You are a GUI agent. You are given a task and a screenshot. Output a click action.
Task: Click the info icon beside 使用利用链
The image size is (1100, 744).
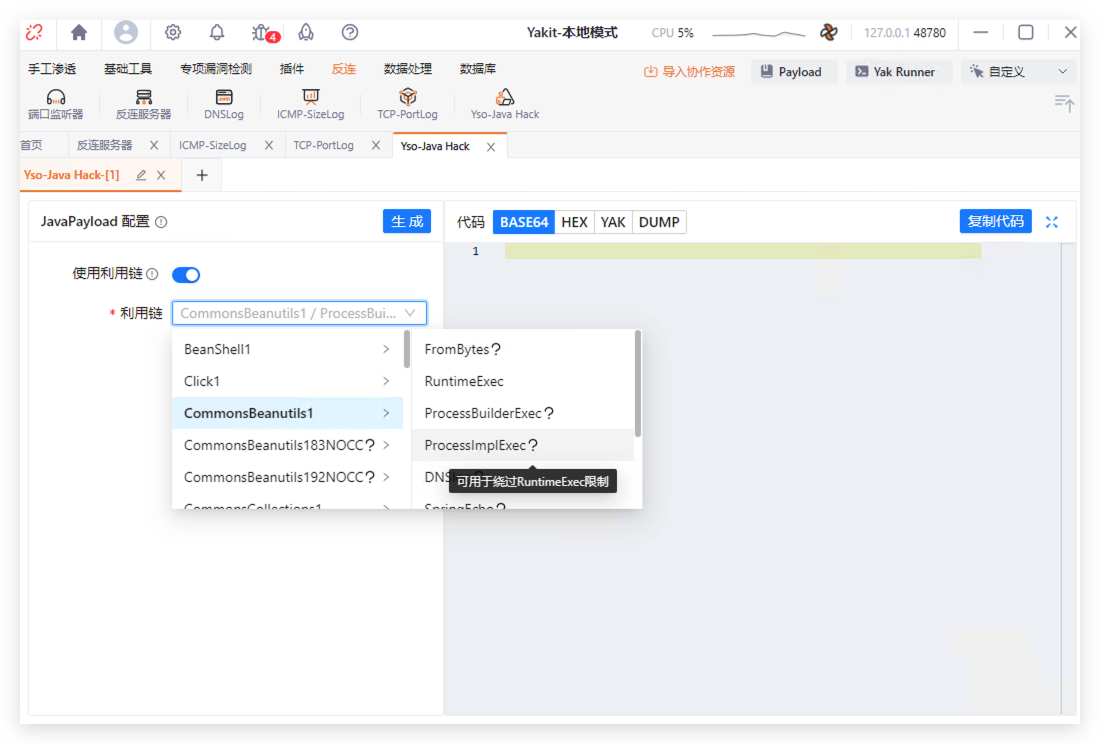click(152, 274)
